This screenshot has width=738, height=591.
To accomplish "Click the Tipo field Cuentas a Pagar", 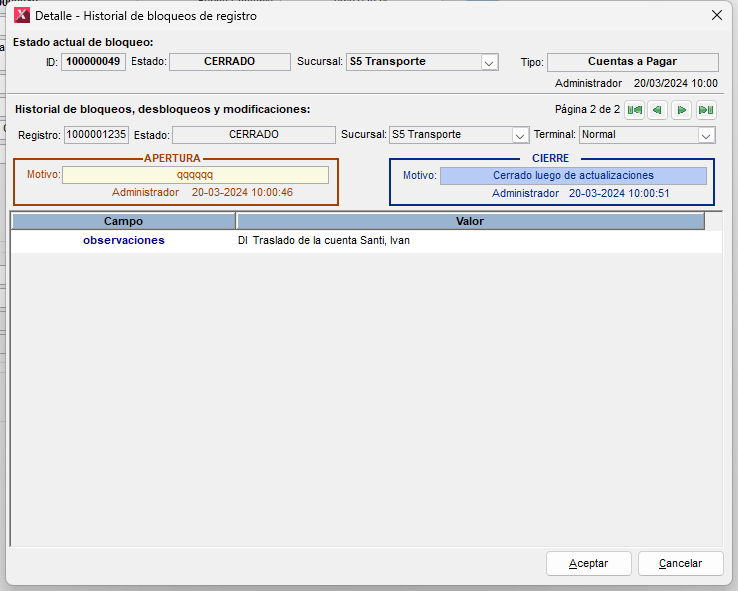I will pos(632,62).
